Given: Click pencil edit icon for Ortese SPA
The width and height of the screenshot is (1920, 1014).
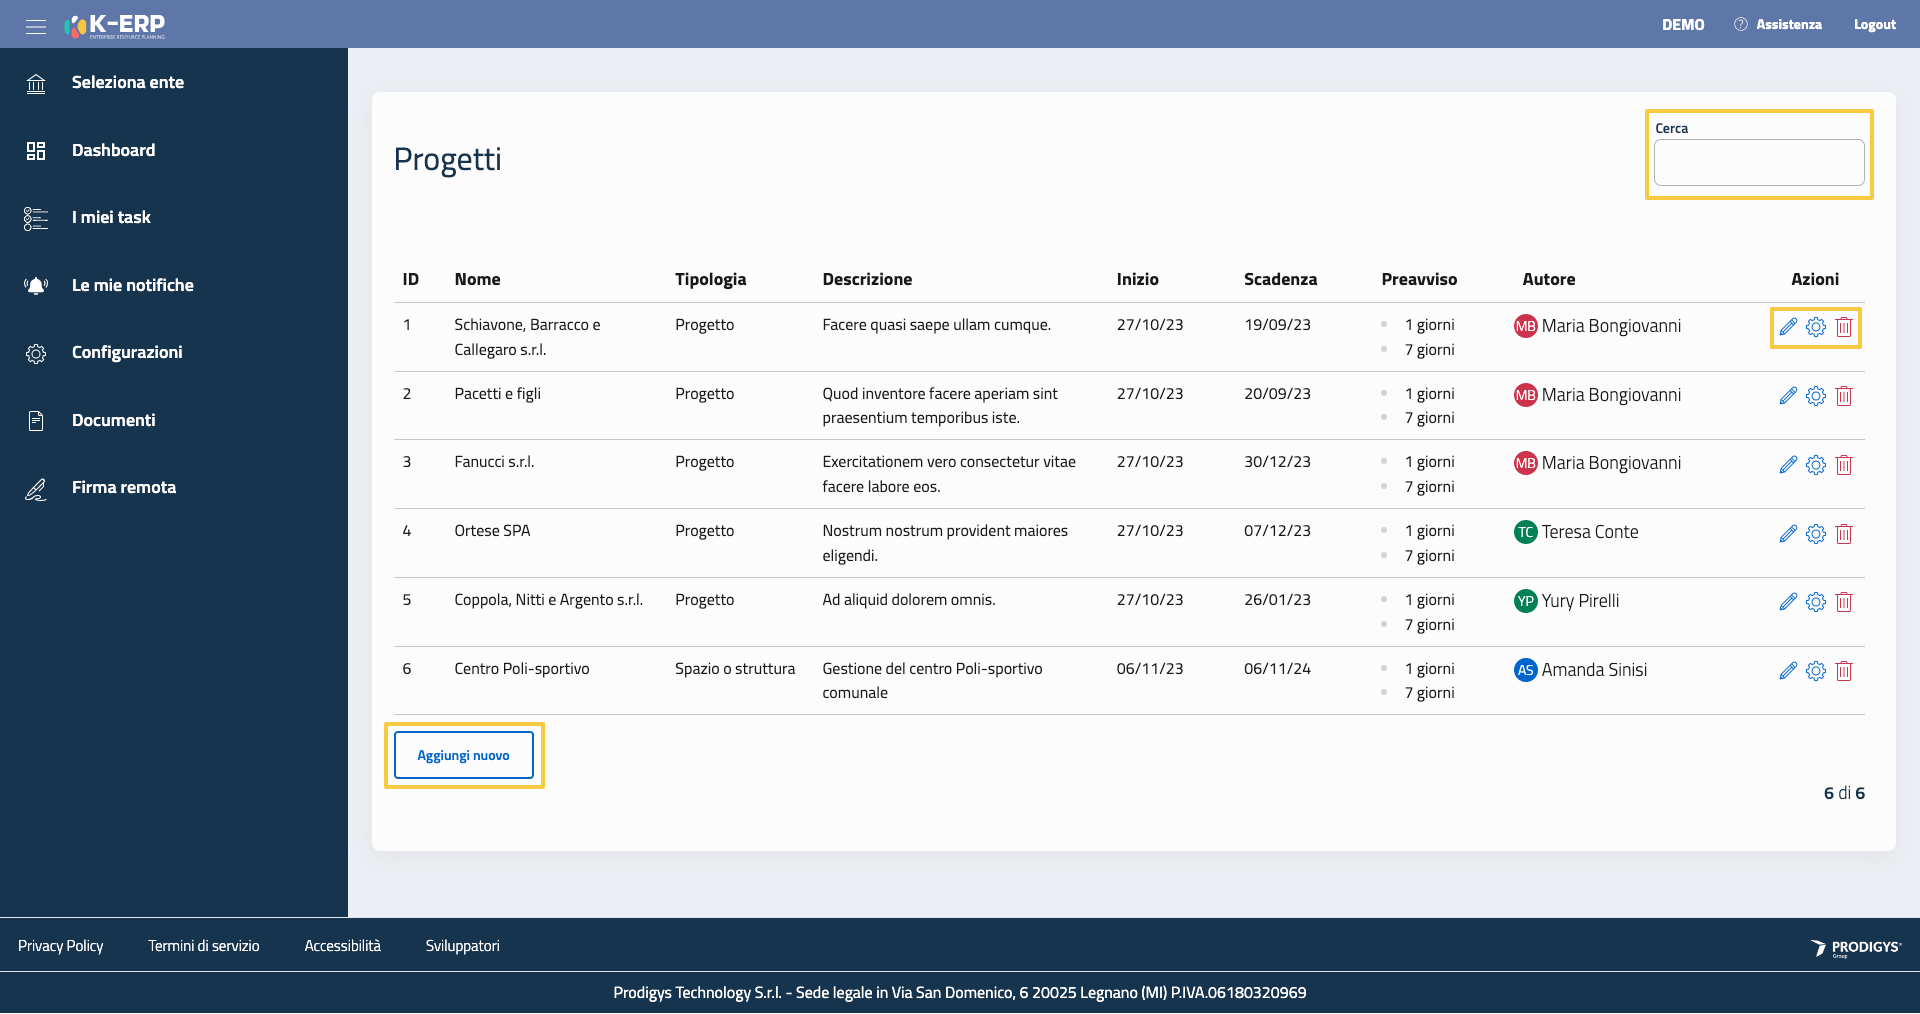Looking at the screenshot, I should coord(1788,534).
